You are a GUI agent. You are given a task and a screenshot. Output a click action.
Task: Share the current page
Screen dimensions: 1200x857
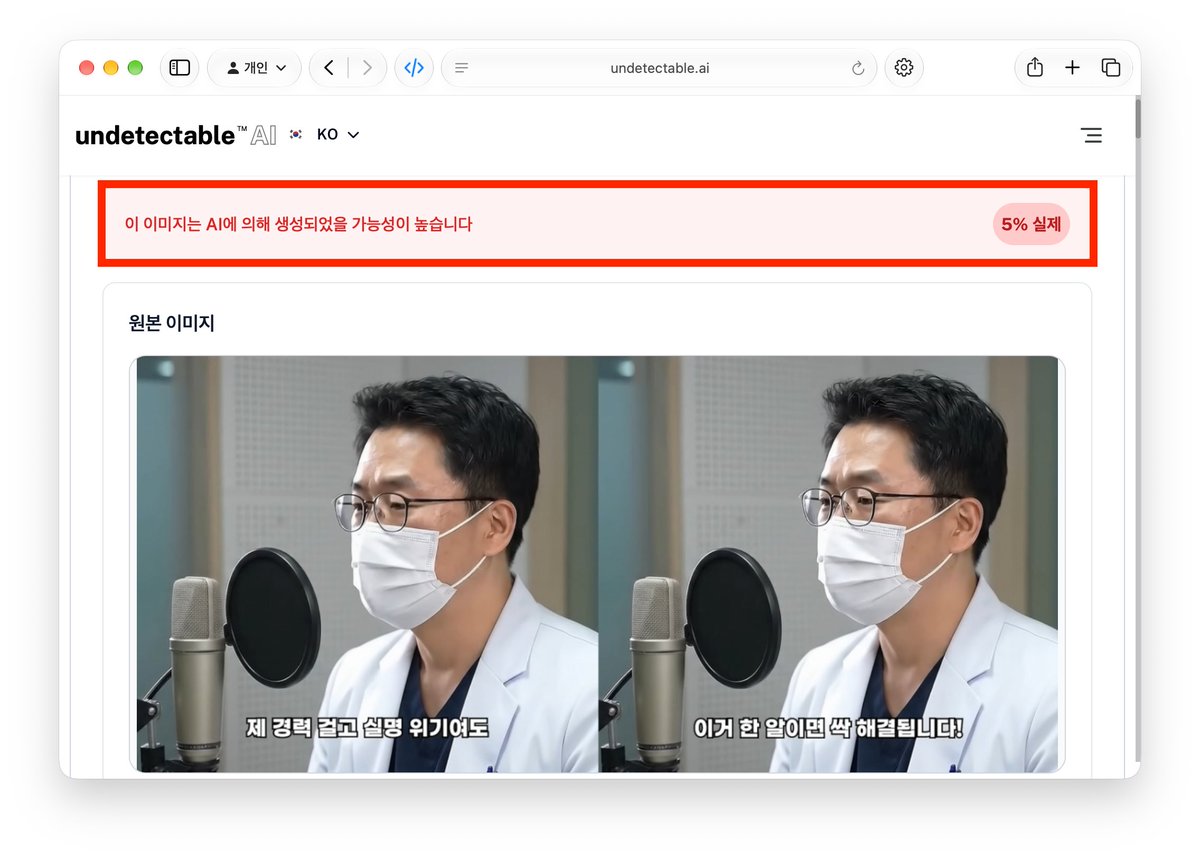coord(1035,68)
